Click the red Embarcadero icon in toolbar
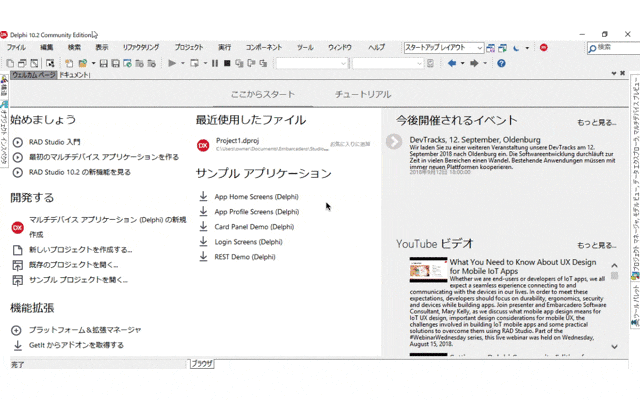Viewport: 640px width, 400px height. tap(544, 48)
